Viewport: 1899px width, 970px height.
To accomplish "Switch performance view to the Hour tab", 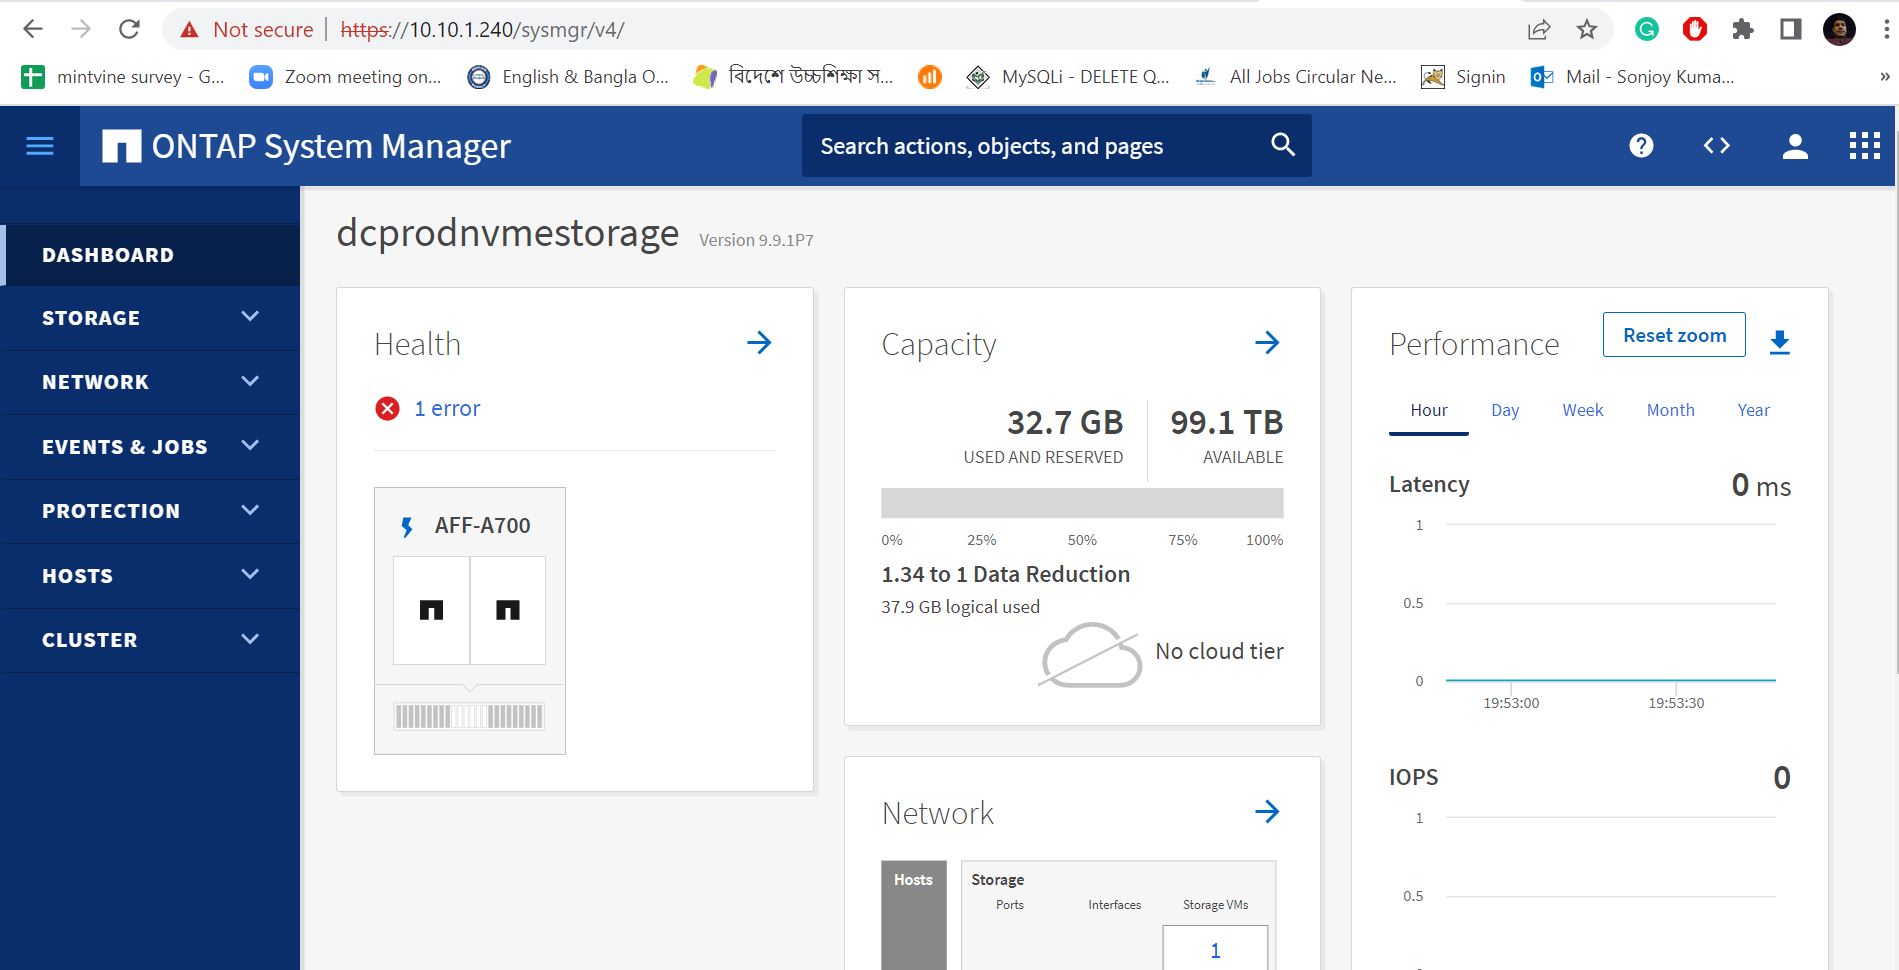I will (1428, 410).
